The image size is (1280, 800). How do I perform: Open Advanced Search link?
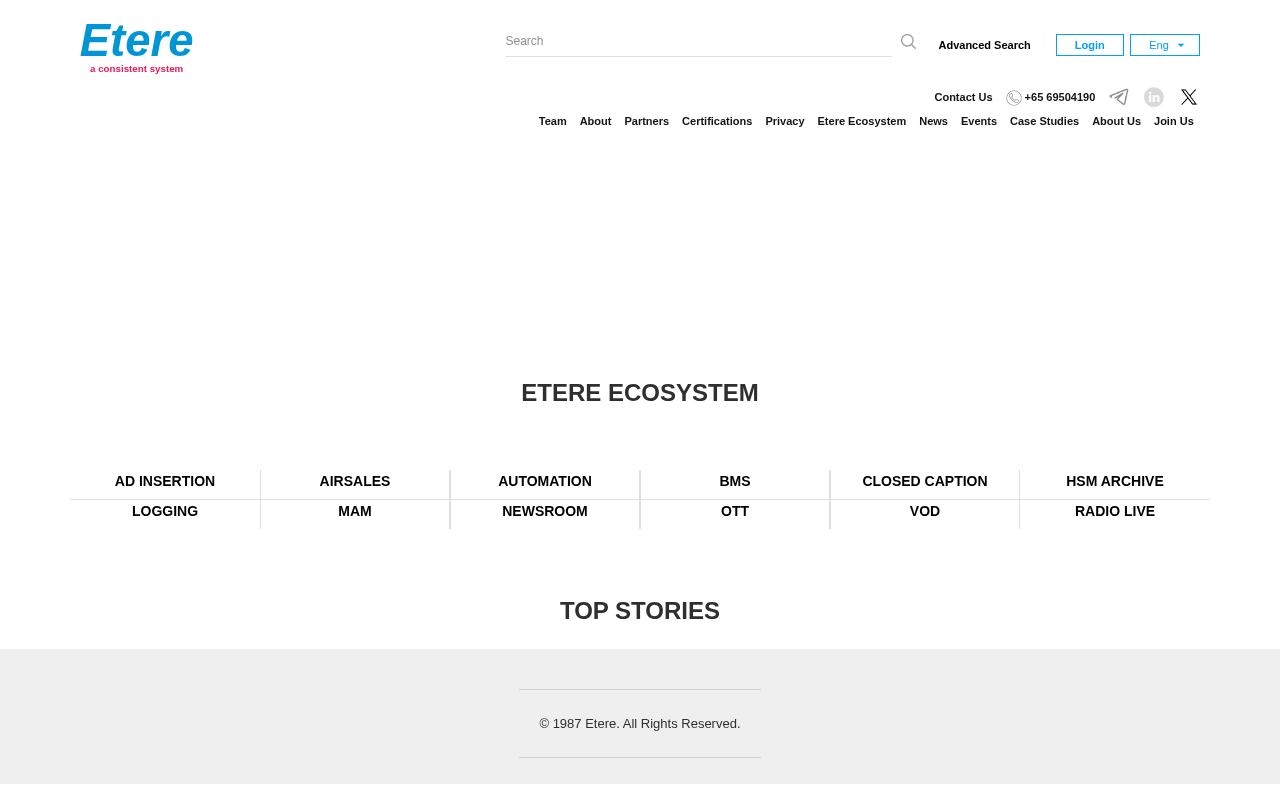point(984,45)
